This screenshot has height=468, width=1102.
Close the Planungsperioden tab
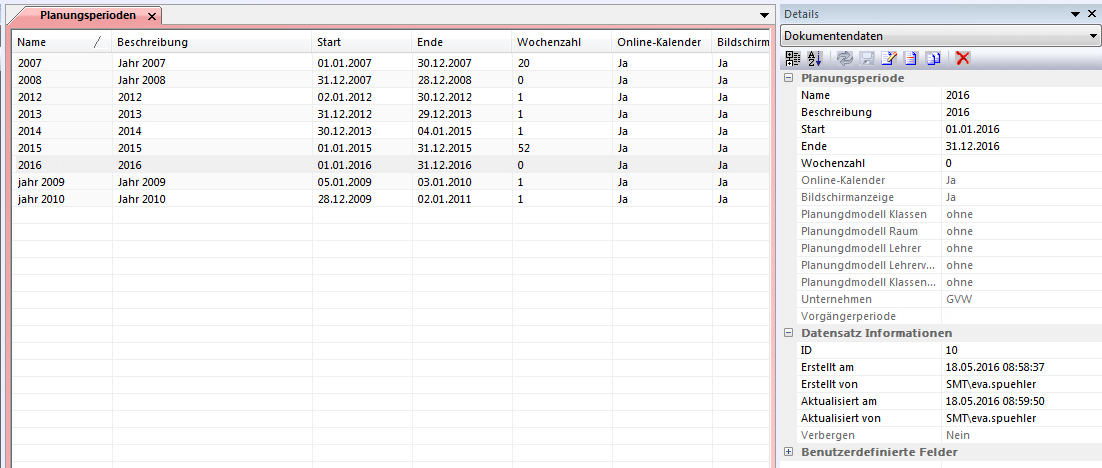tap(152, 17)
